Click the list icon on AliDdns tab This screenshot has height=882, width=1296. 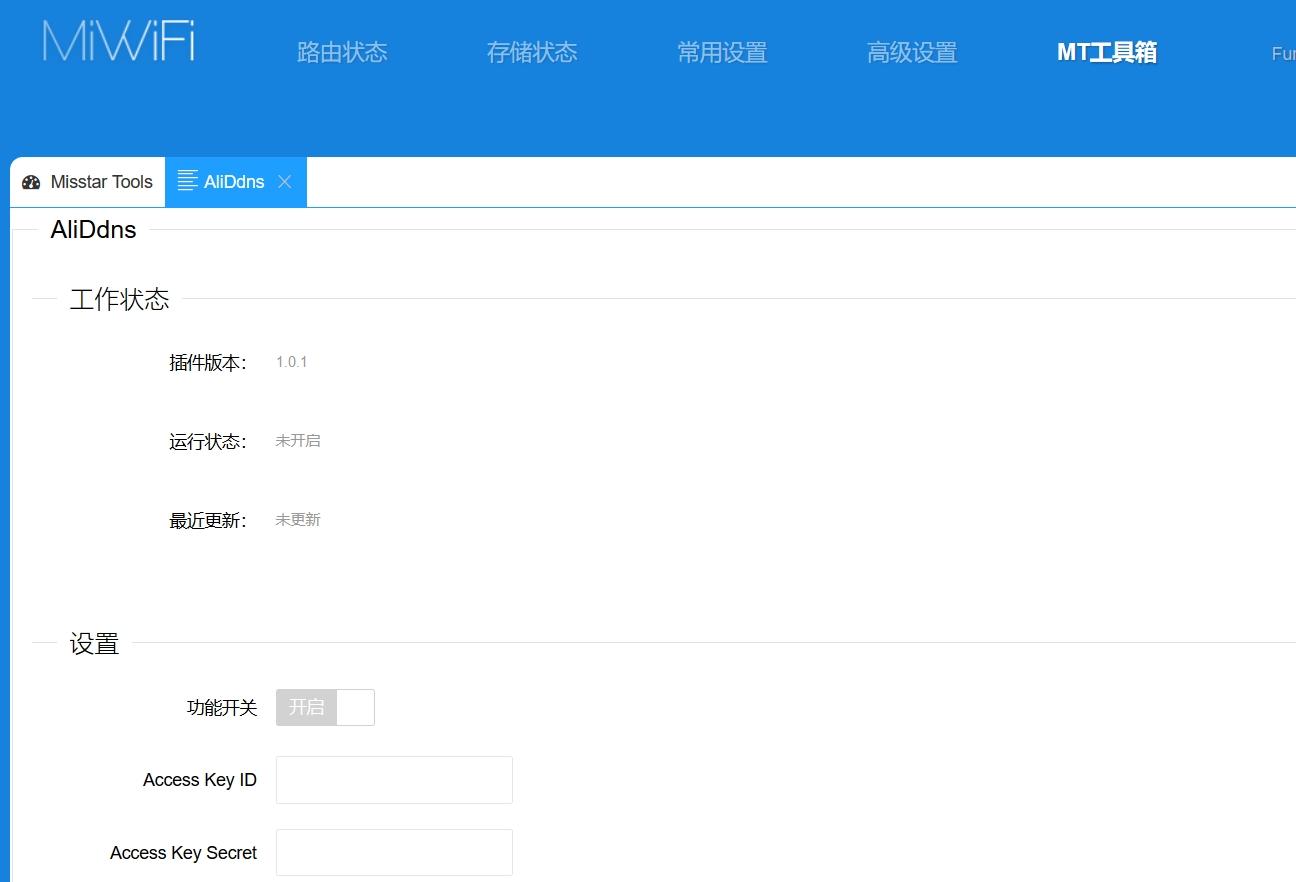point(187,181)
